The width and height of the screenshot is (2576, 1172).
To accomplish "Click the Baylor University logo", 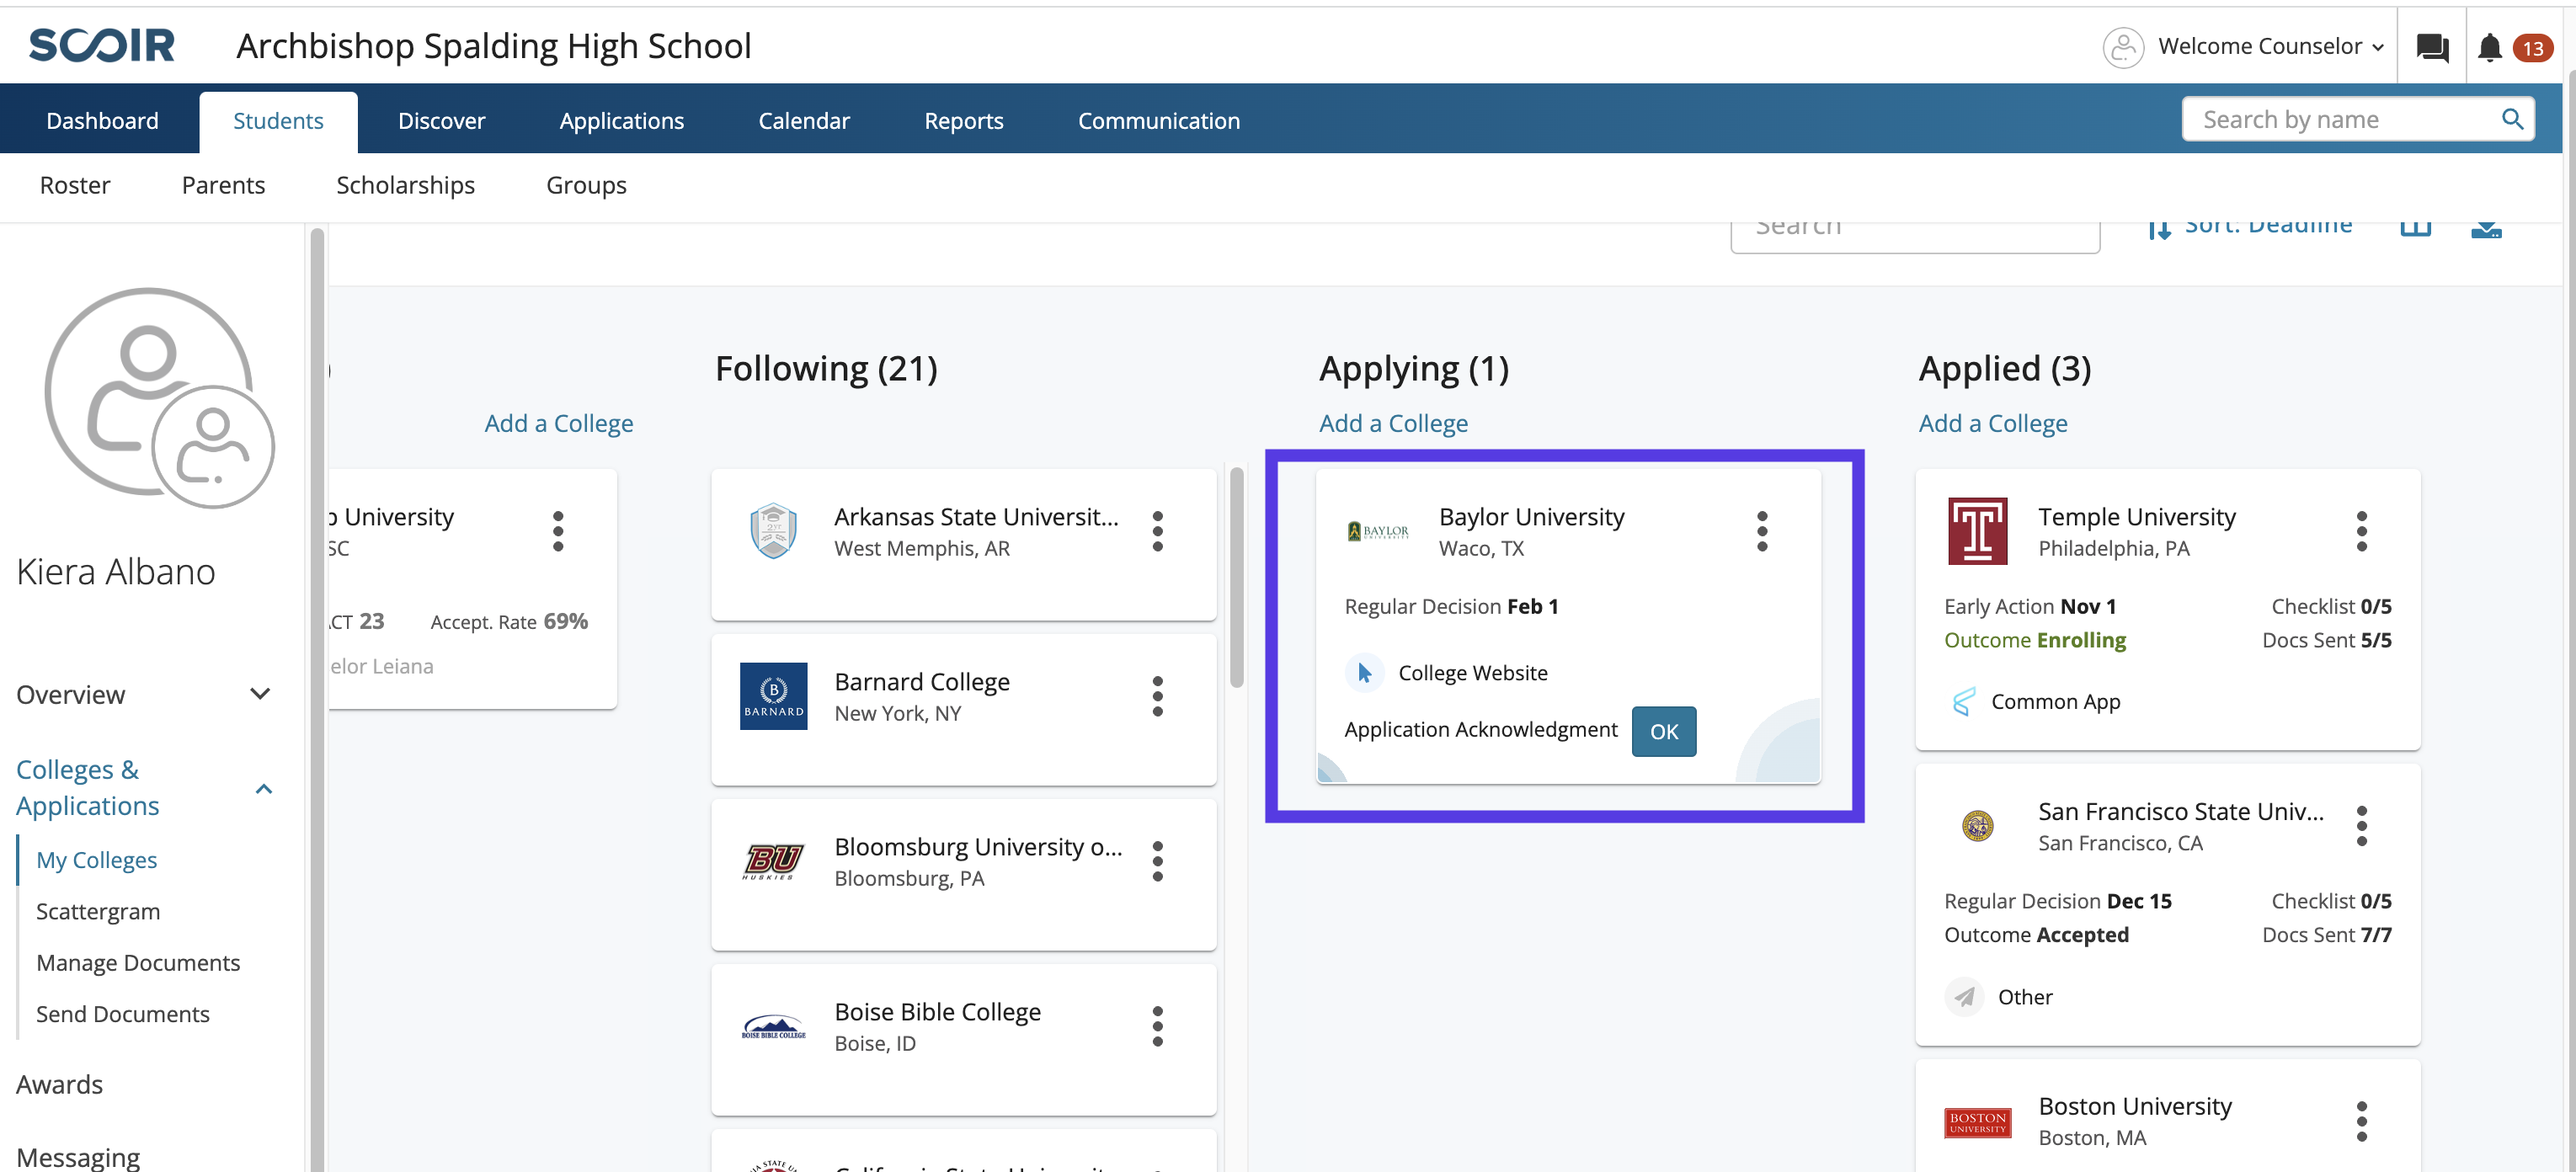I will point(1377,531).
